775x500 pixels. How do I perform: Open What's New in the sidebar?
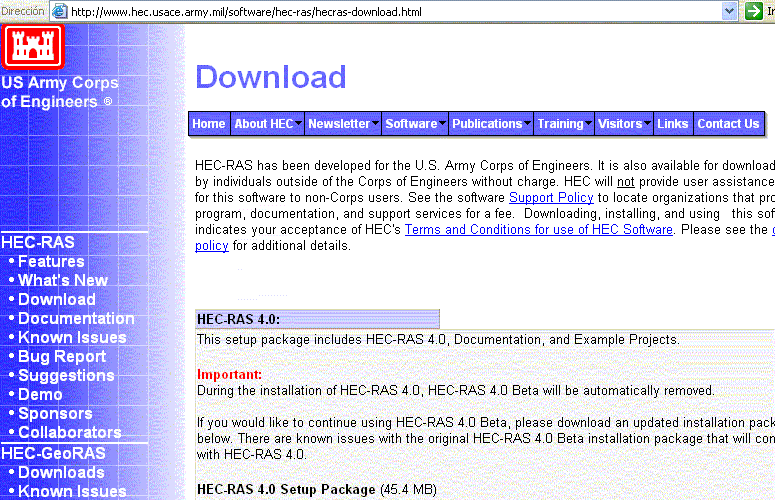tap(63, 280)
